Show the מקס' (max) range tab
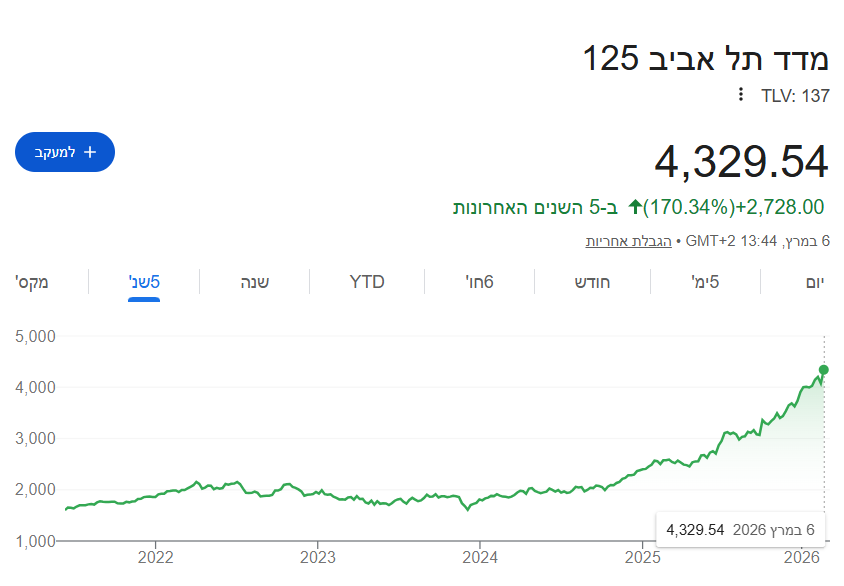Viewport: 844px width, 586px height. click(x=32, y=282)
